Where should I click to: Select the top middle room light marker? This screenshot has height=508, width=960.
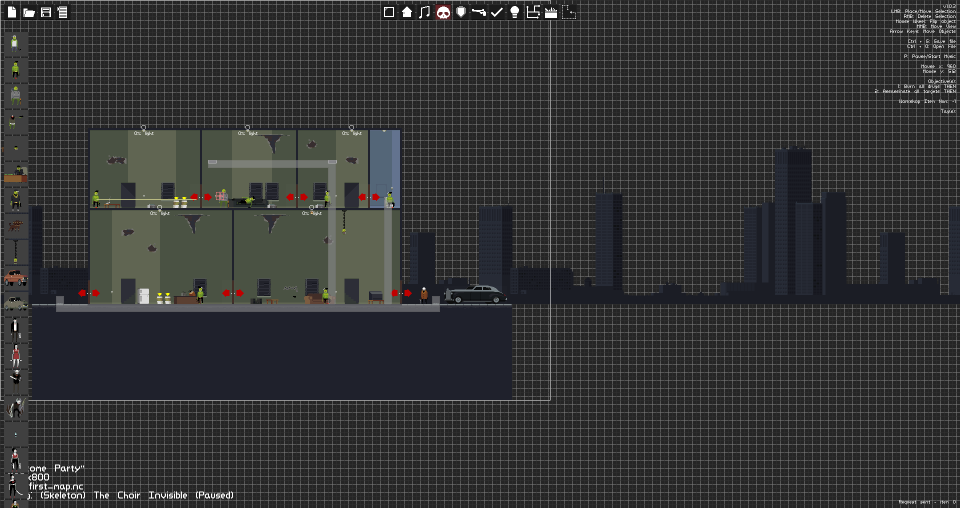247,130
